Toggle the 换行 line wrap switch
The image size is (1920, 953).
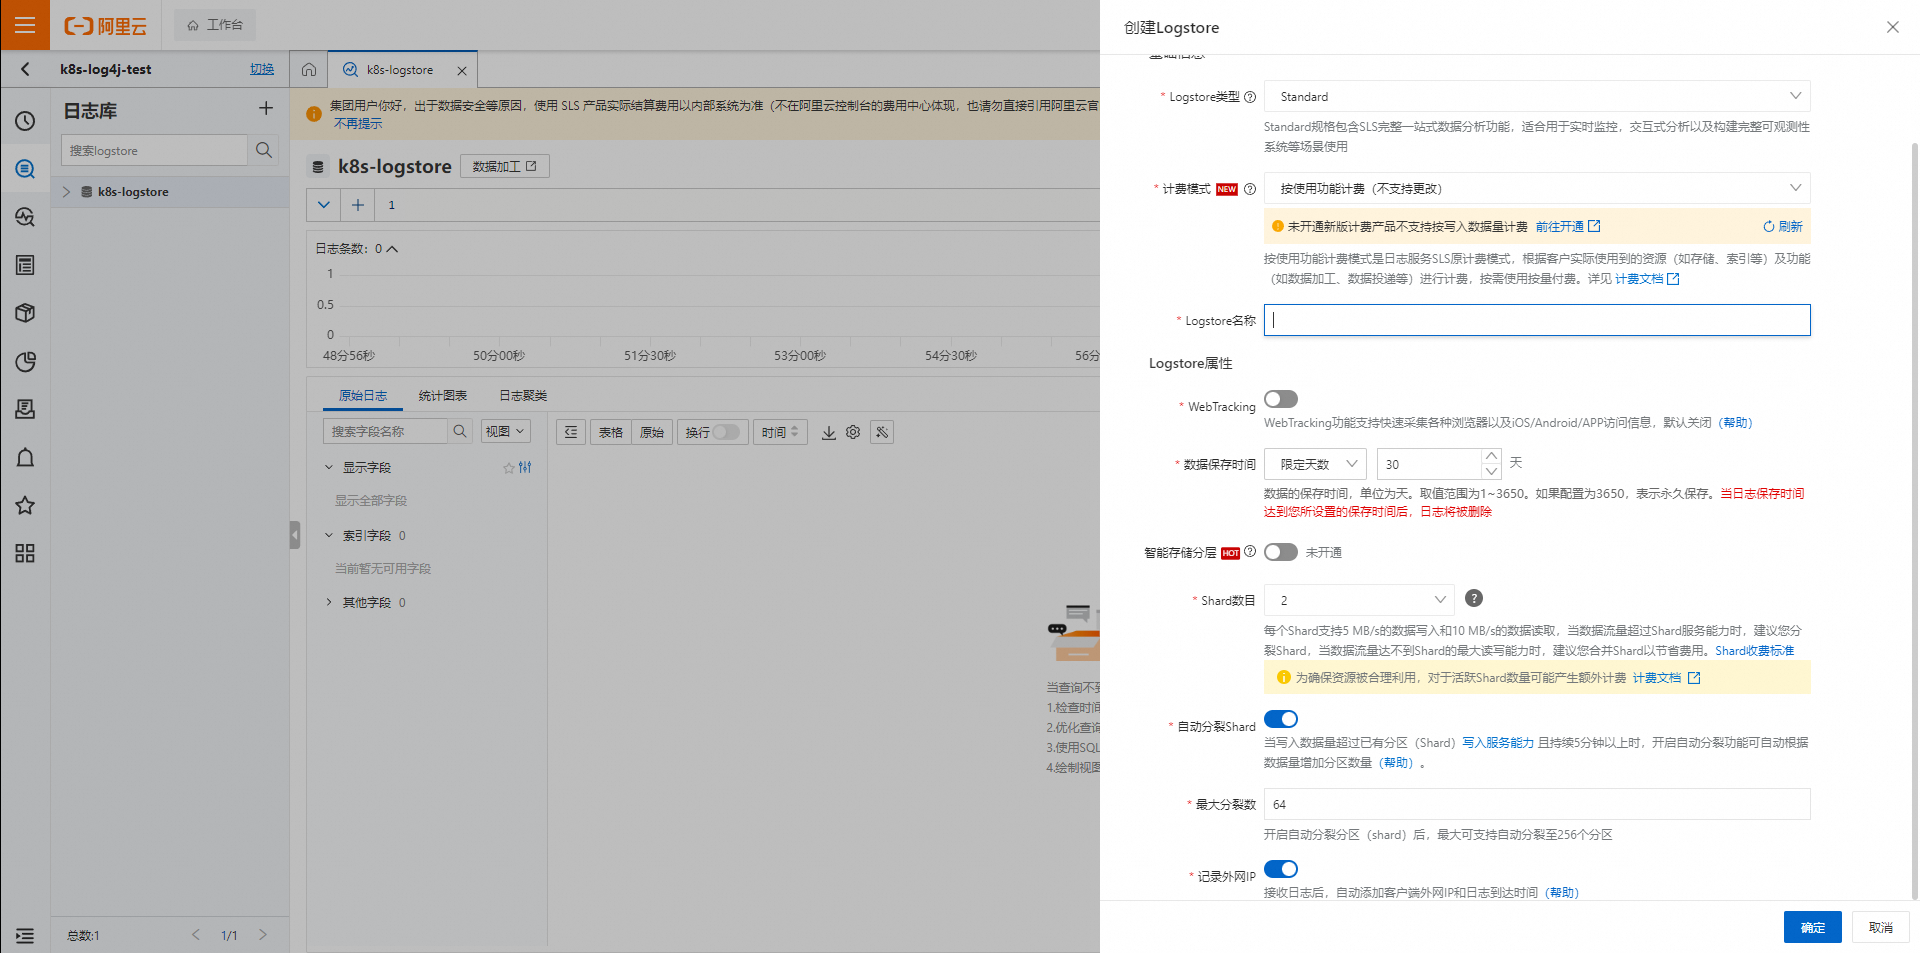coord(727,432)
